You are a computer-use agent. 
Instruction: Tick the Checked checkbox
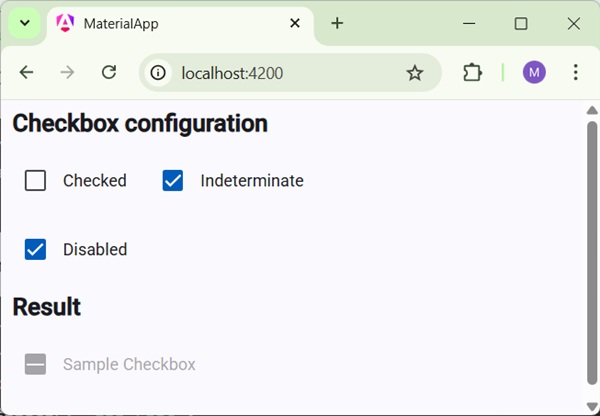[x=36, y=181]
